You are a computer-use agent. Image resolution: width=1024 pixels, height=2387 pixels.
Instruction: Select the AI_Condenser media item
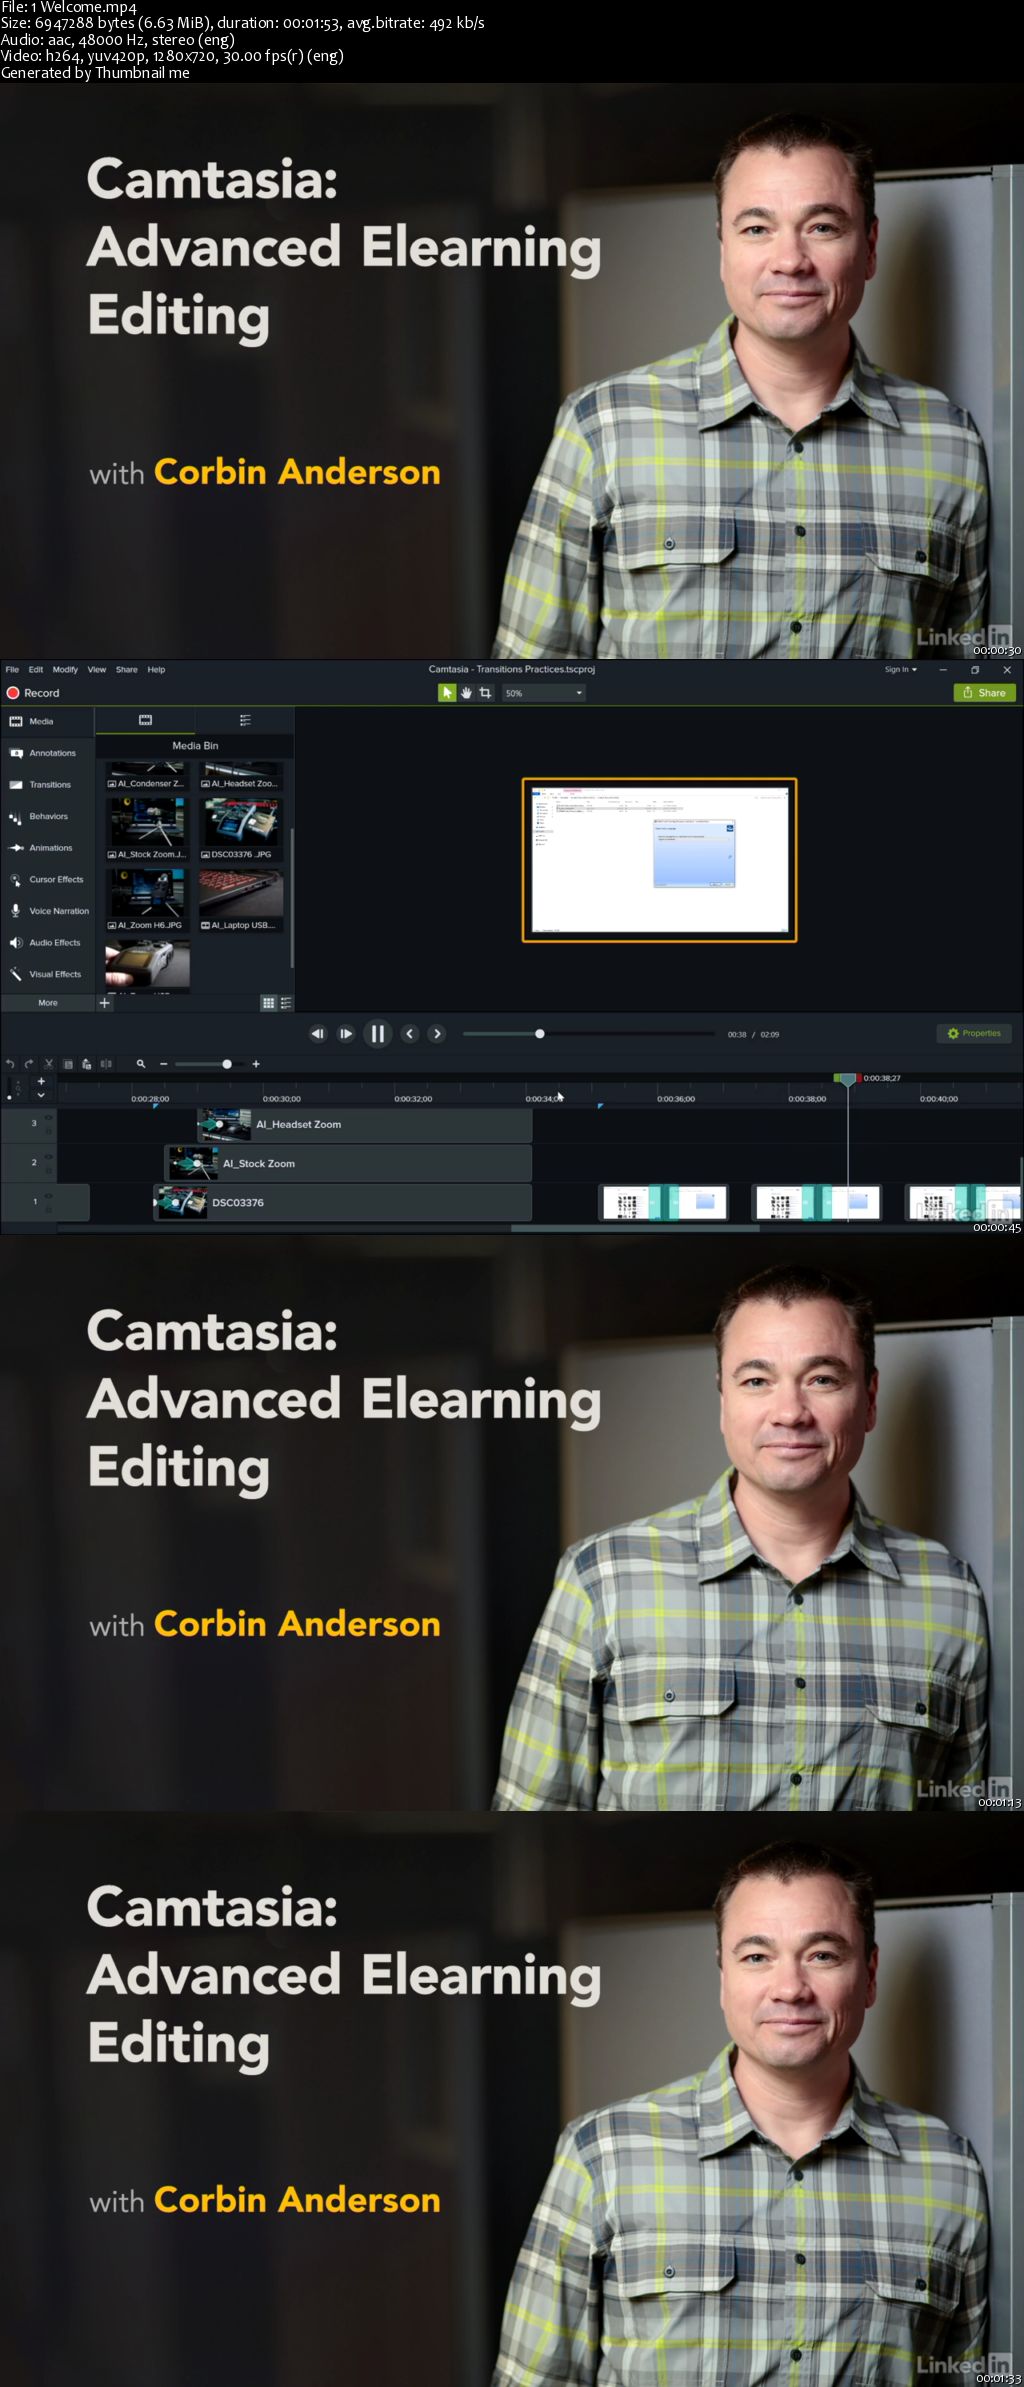pos(147,776)
